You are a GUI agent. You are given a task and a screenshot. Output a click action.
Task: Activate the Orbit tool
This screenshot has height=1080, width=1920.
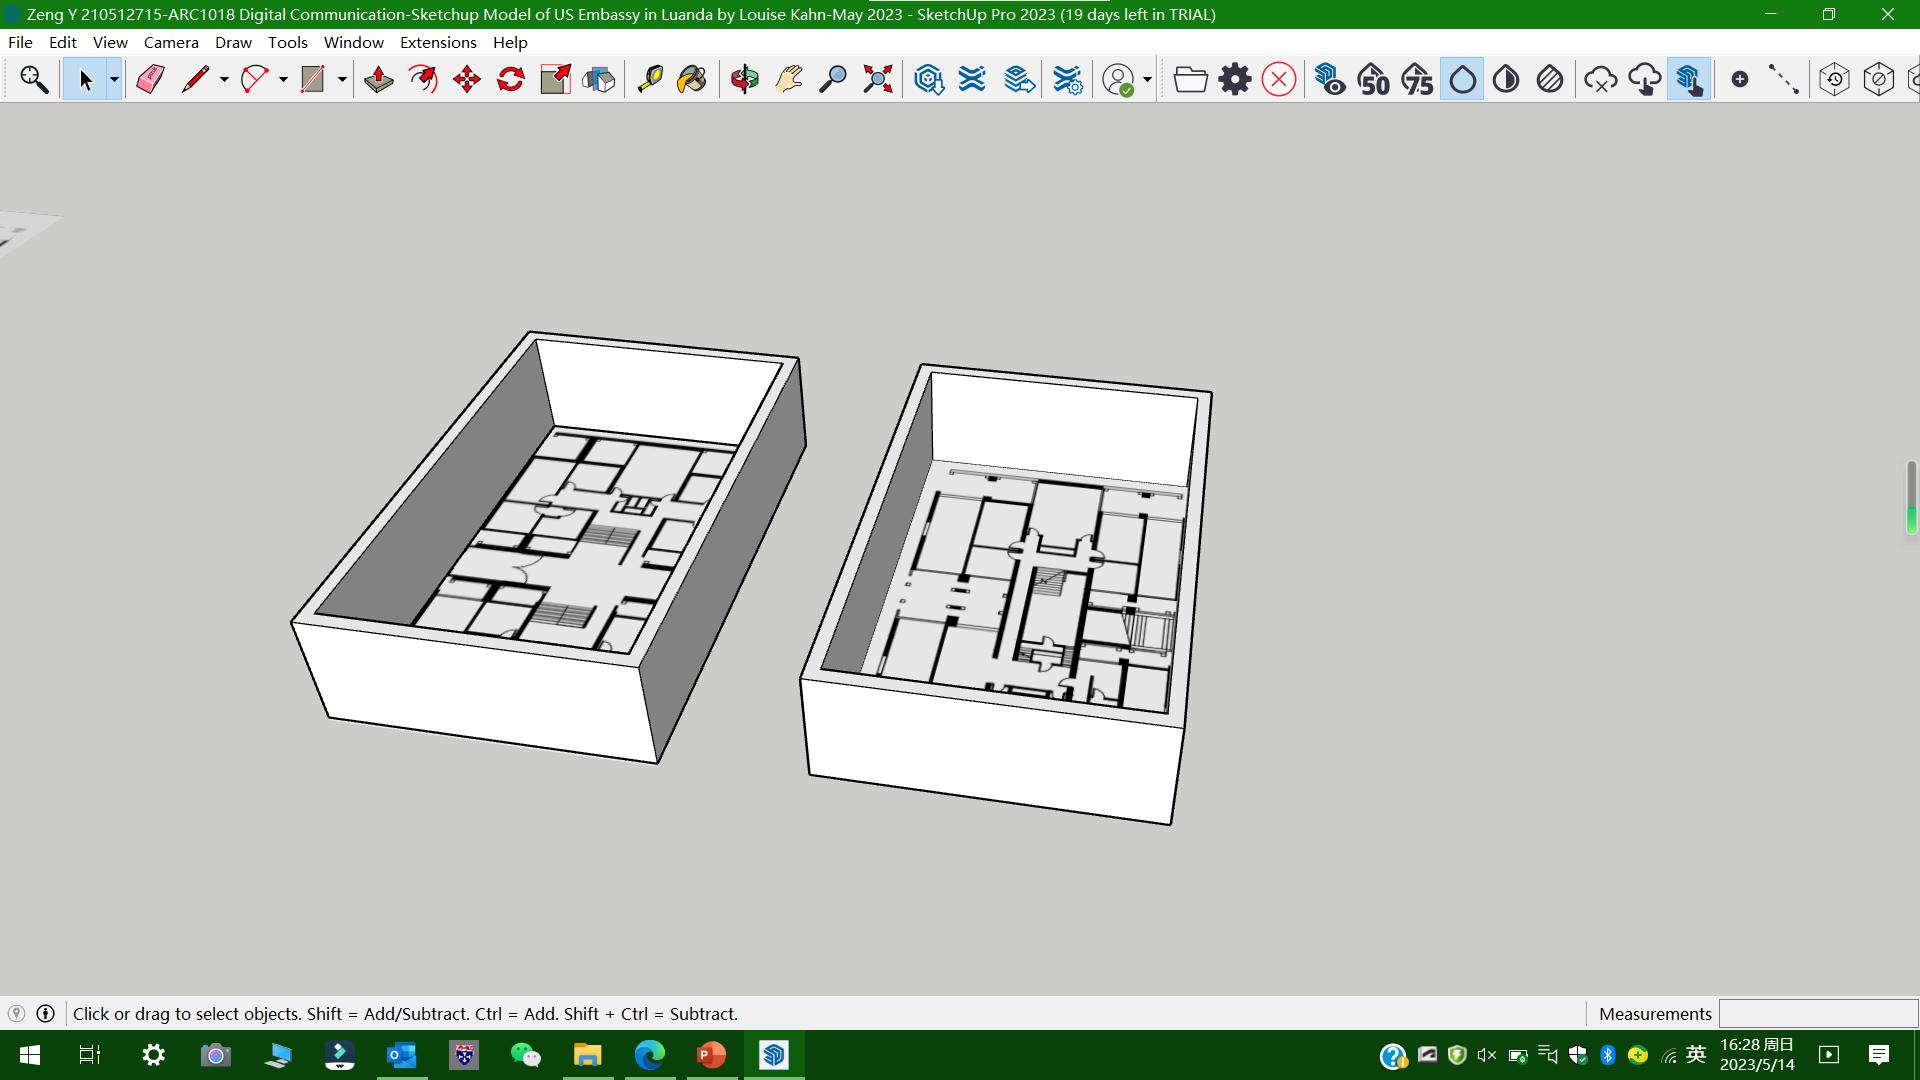744,79
